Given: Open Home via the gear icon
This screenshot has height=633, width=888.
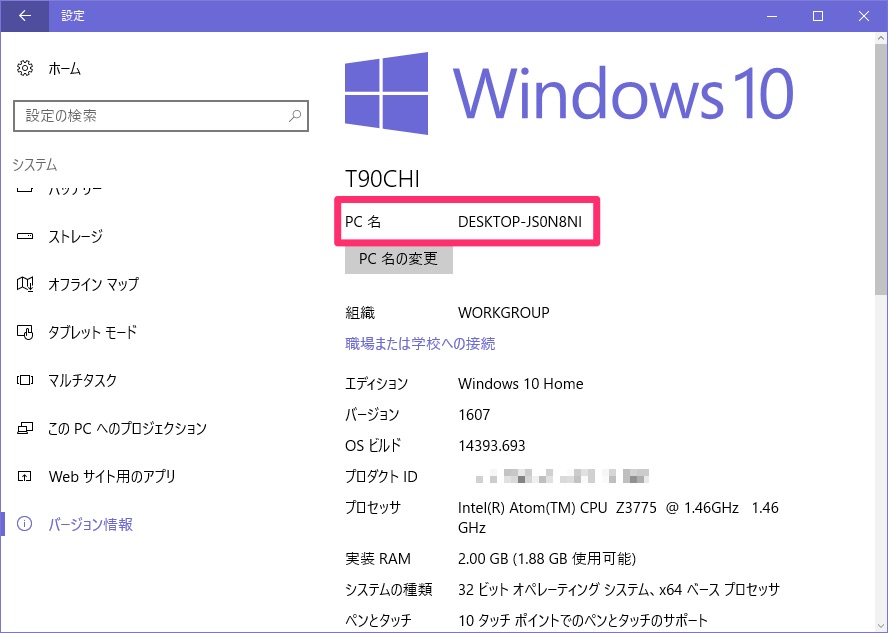Looking at the screenshot, I should (24, 69).
